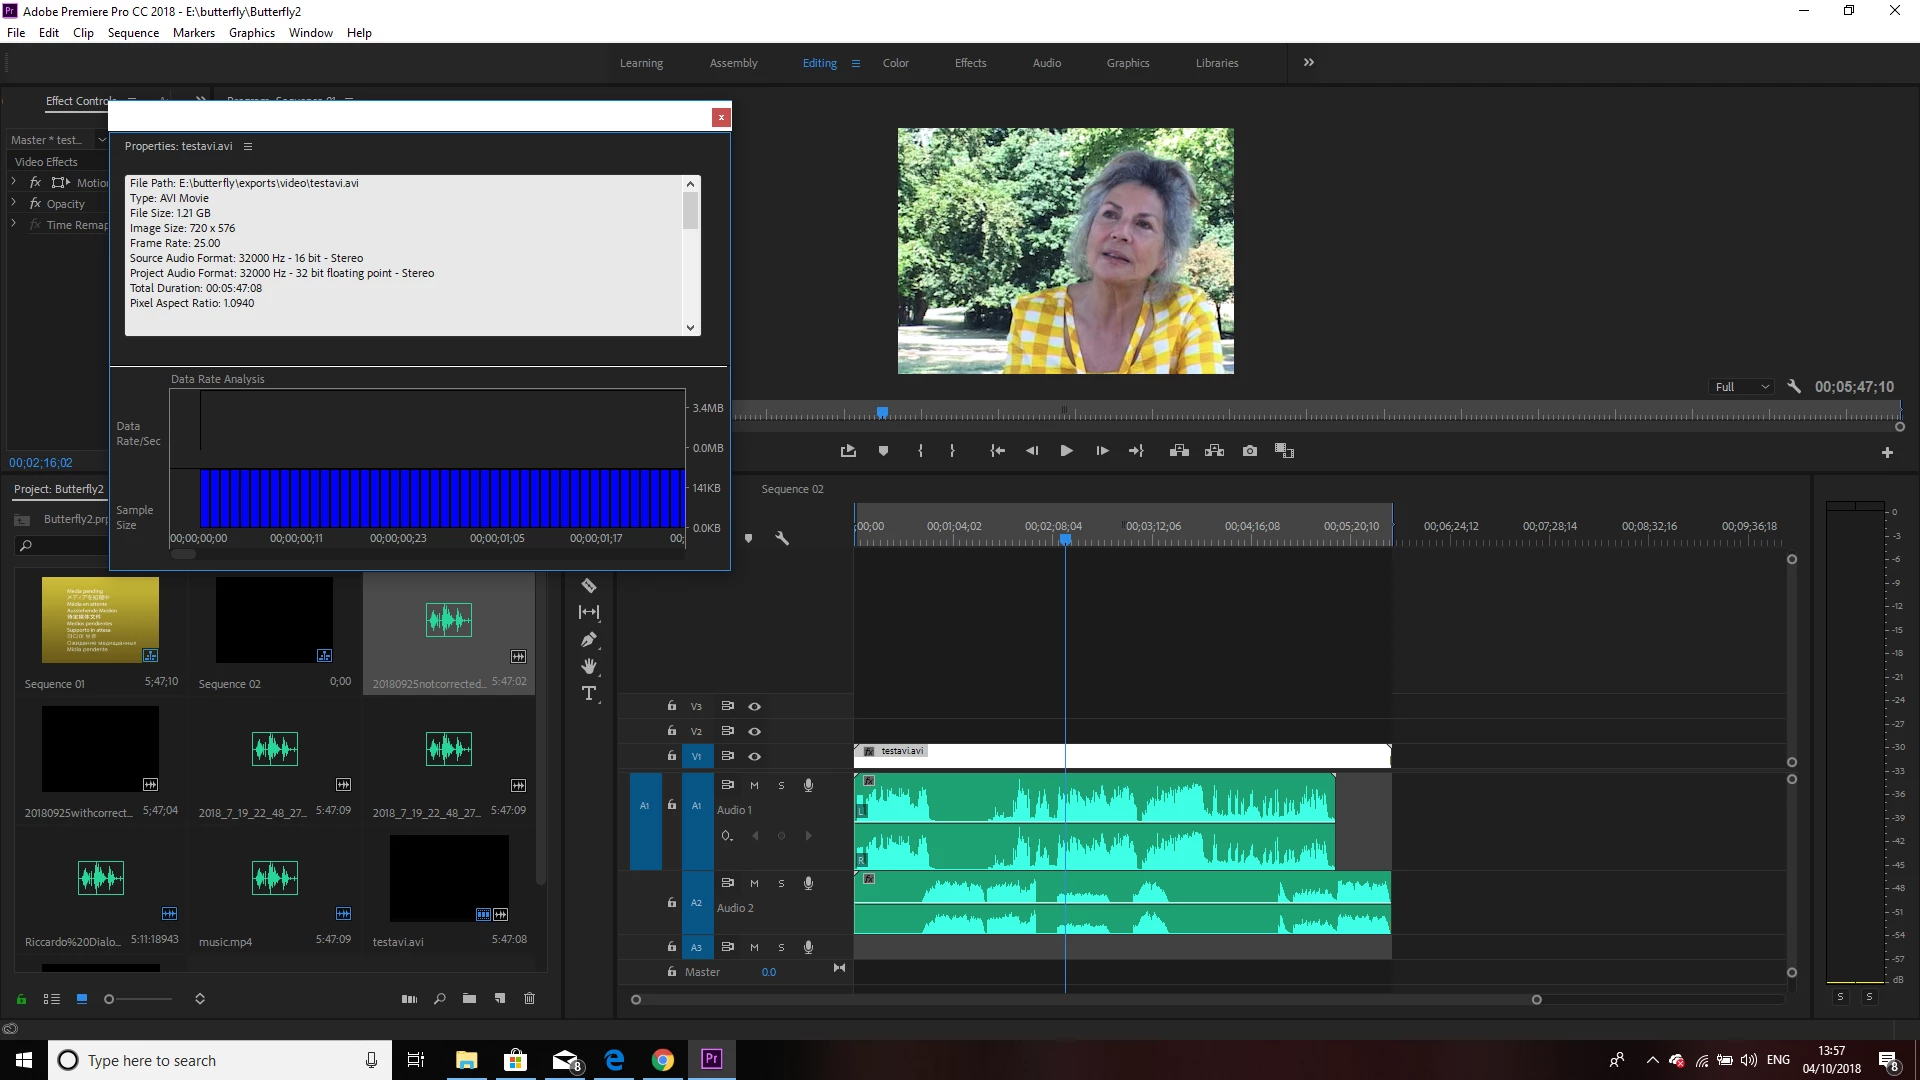This screenshot has height=1080, width=1920.
Task: Mute the Audio 1 track
Action: [754, 785]
